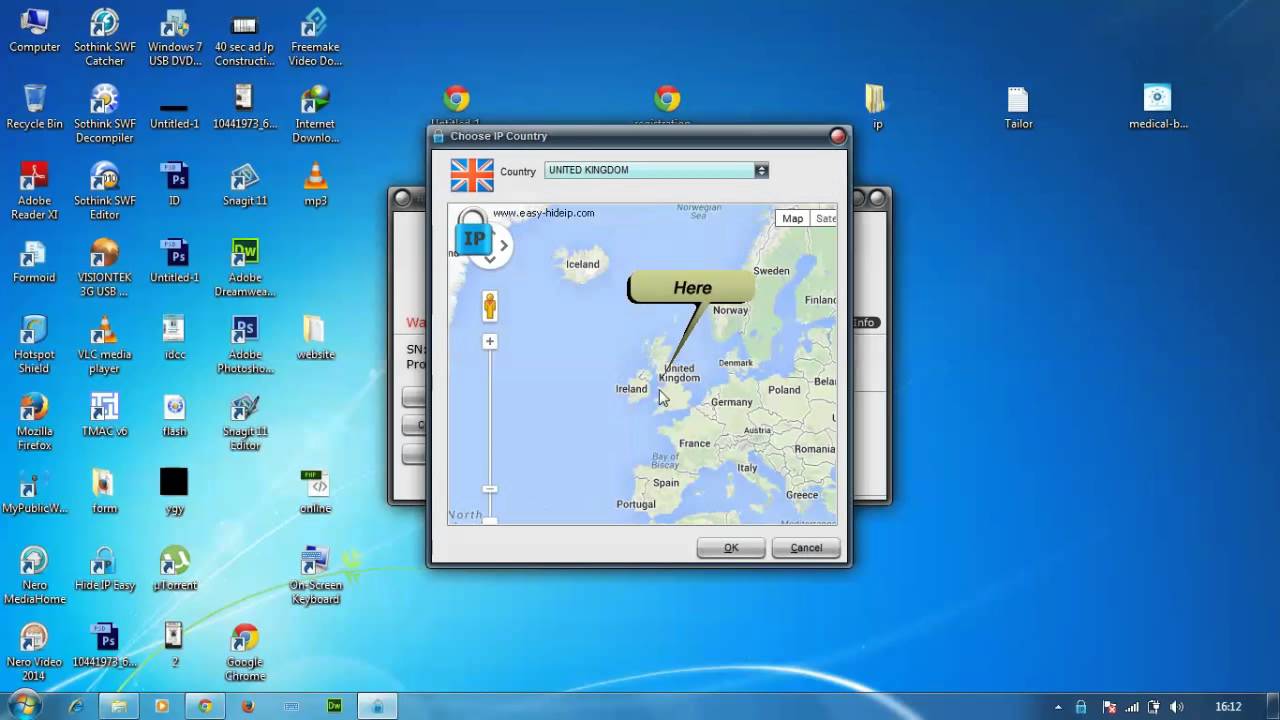
Task: Click the yellow Street View pegman icon
Action: (x=490, y=306)
